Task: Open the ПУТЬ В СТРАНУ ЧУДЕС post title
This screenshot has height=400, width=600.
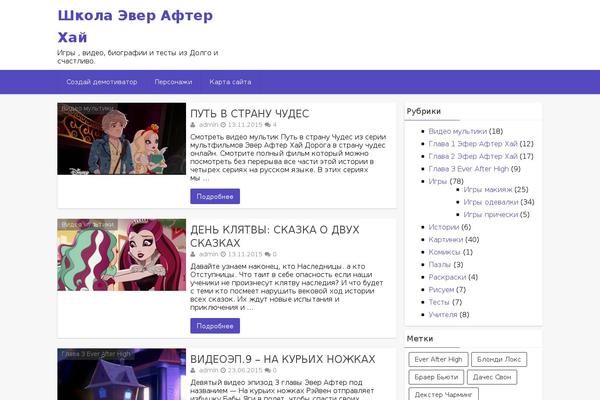Action: tap(249, 113)
